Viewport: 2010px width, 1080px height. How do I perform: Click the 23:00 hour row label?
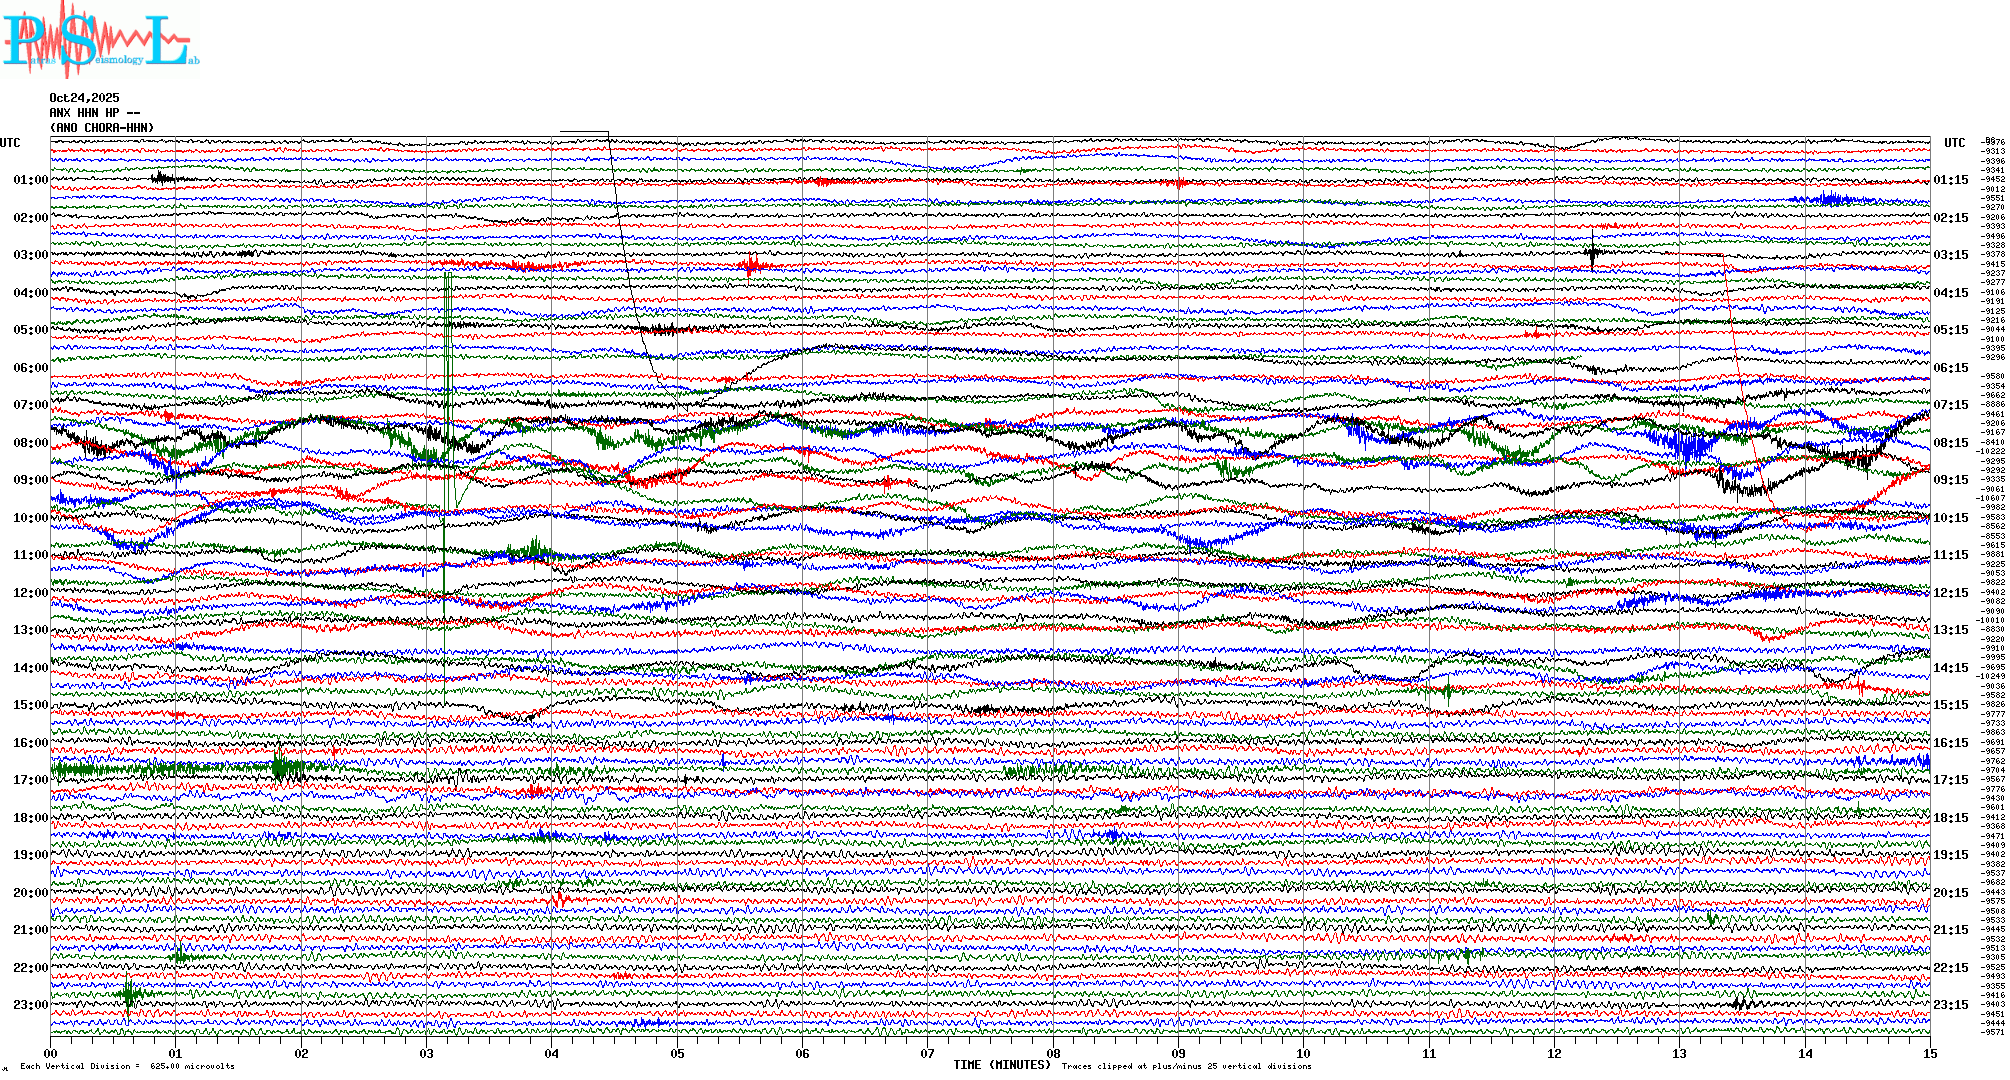[31, 1005]
